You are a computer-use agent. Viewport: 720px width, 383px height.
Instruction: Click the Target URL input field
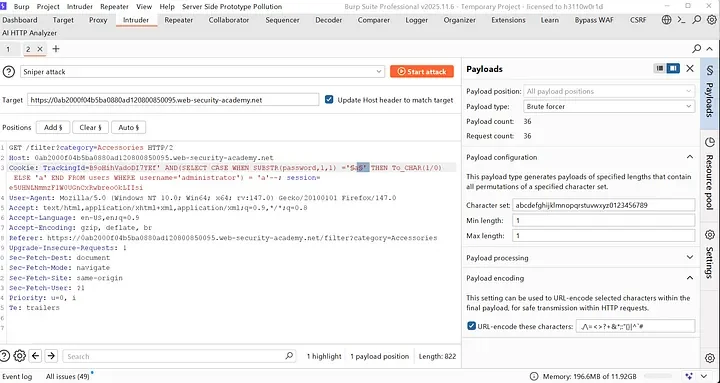coord(173,100)
